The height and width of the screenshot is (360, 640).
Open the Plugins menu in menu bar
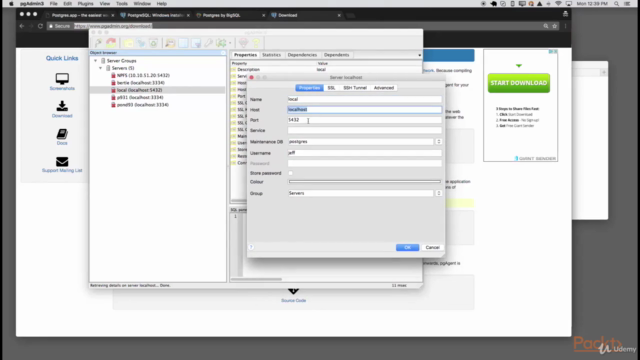85,4
